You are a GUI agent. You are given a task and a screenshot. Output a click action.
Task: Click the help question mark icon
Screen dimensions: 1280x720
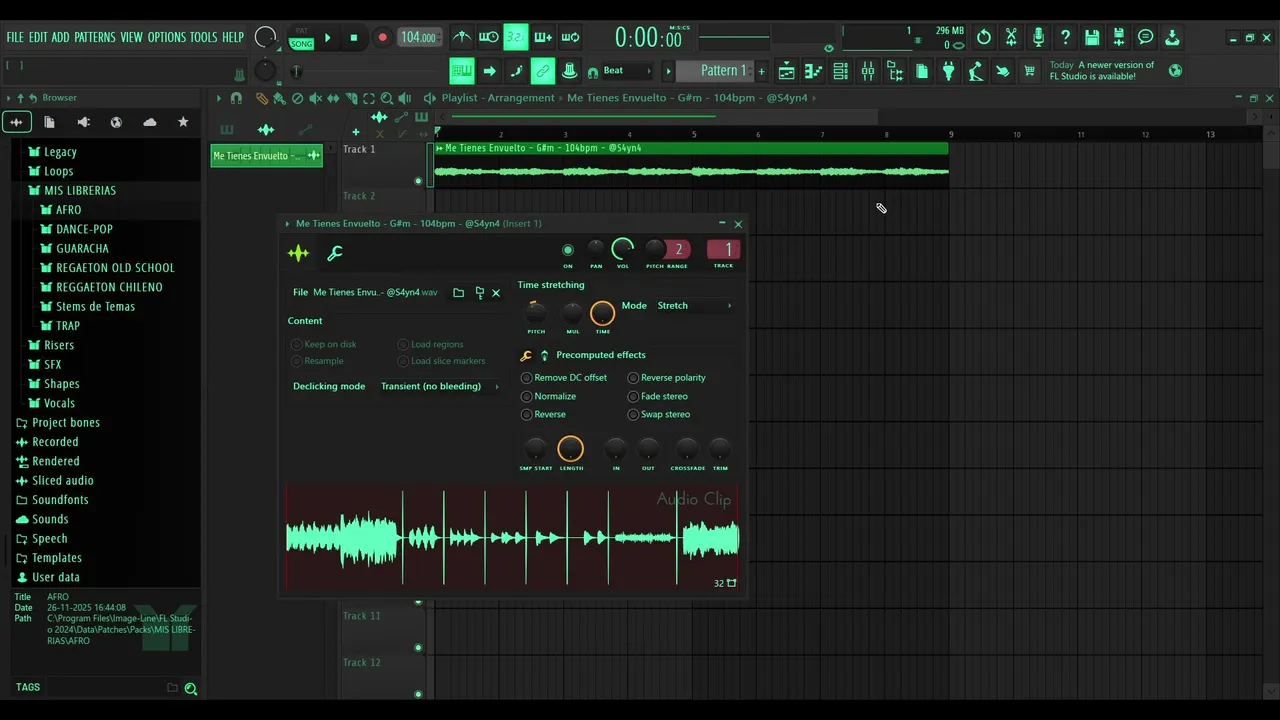pyautogui.click(x=1065, y=37)
